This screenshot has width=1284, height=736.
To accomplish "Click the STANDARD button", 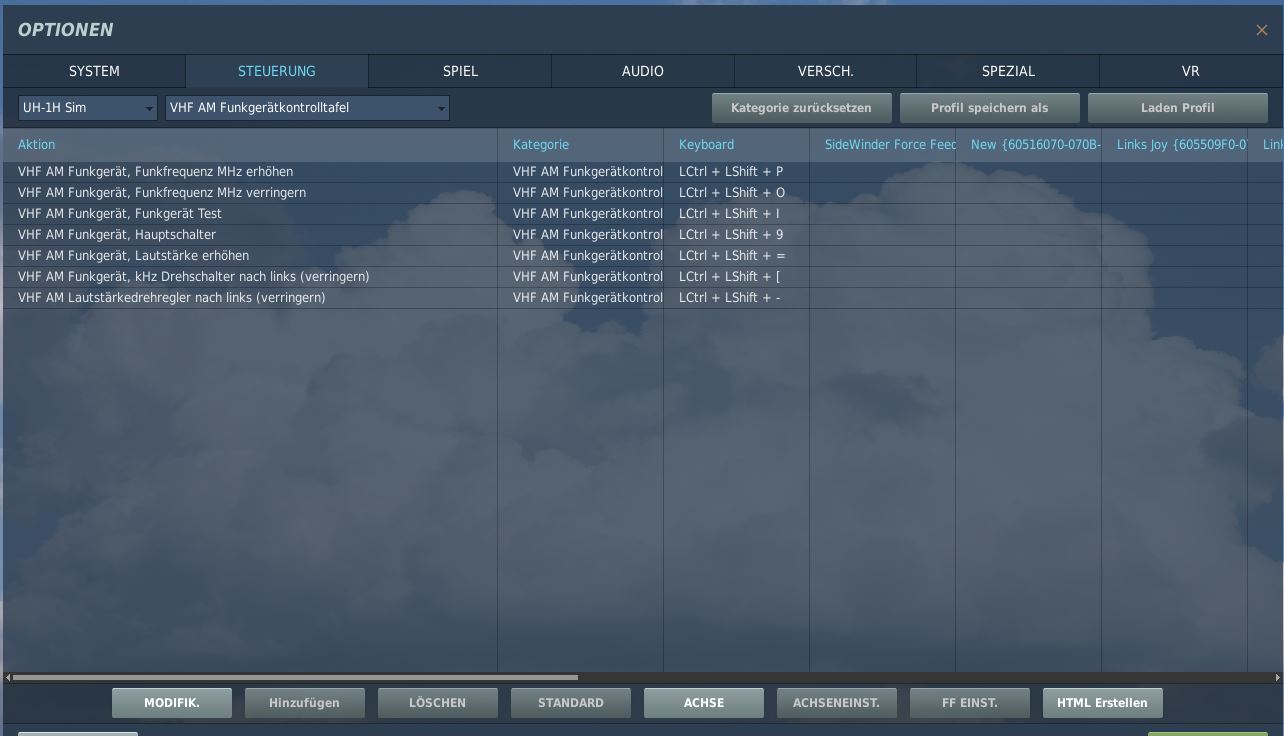I will [x=570, y=702].
